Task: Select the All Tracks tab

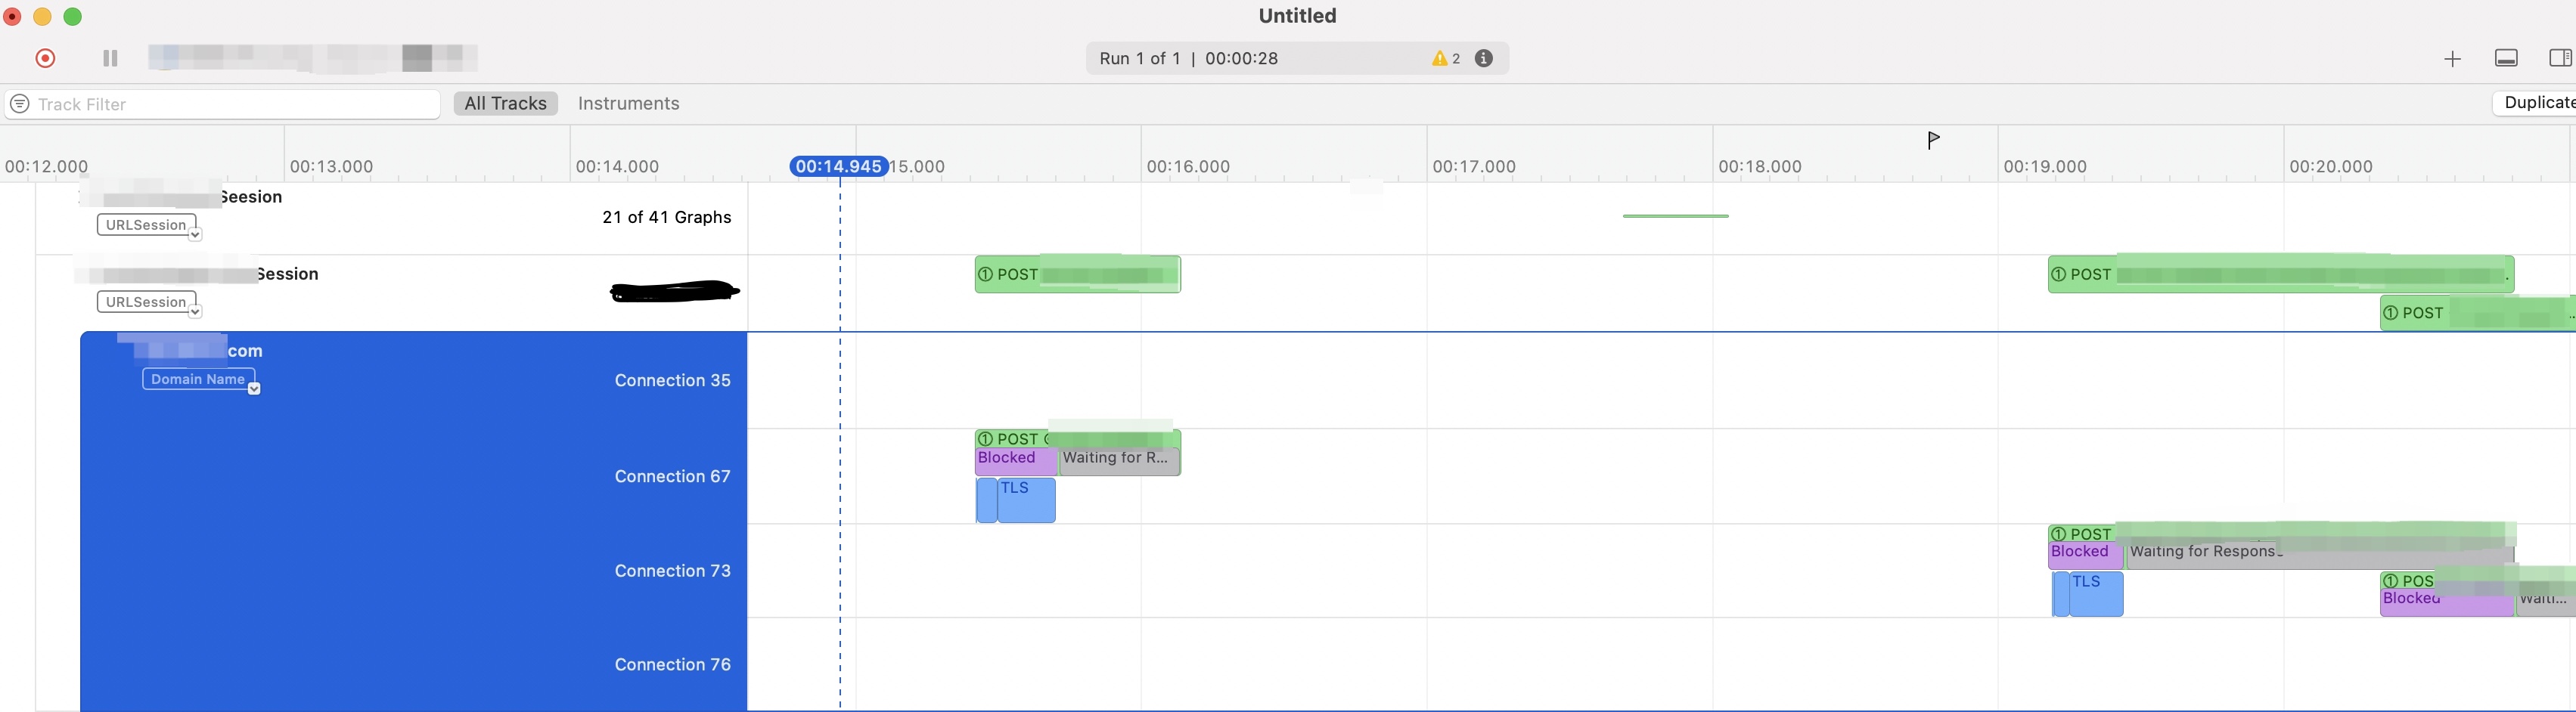Action: tap(505, 103)
